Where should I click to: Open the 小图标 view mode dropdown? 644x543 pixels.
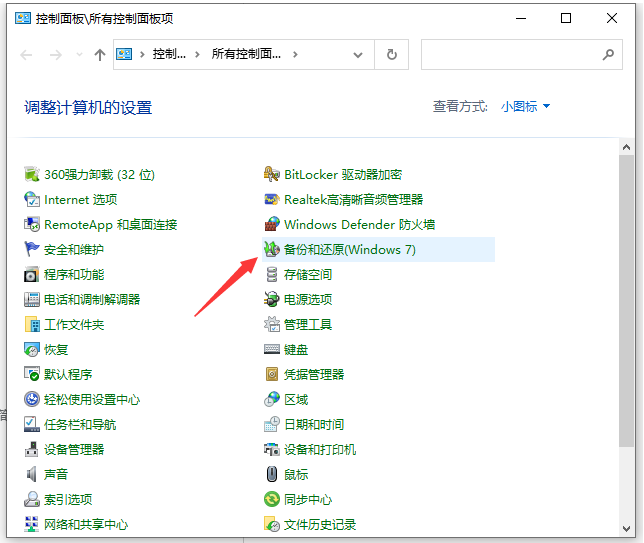pos(525,107)
